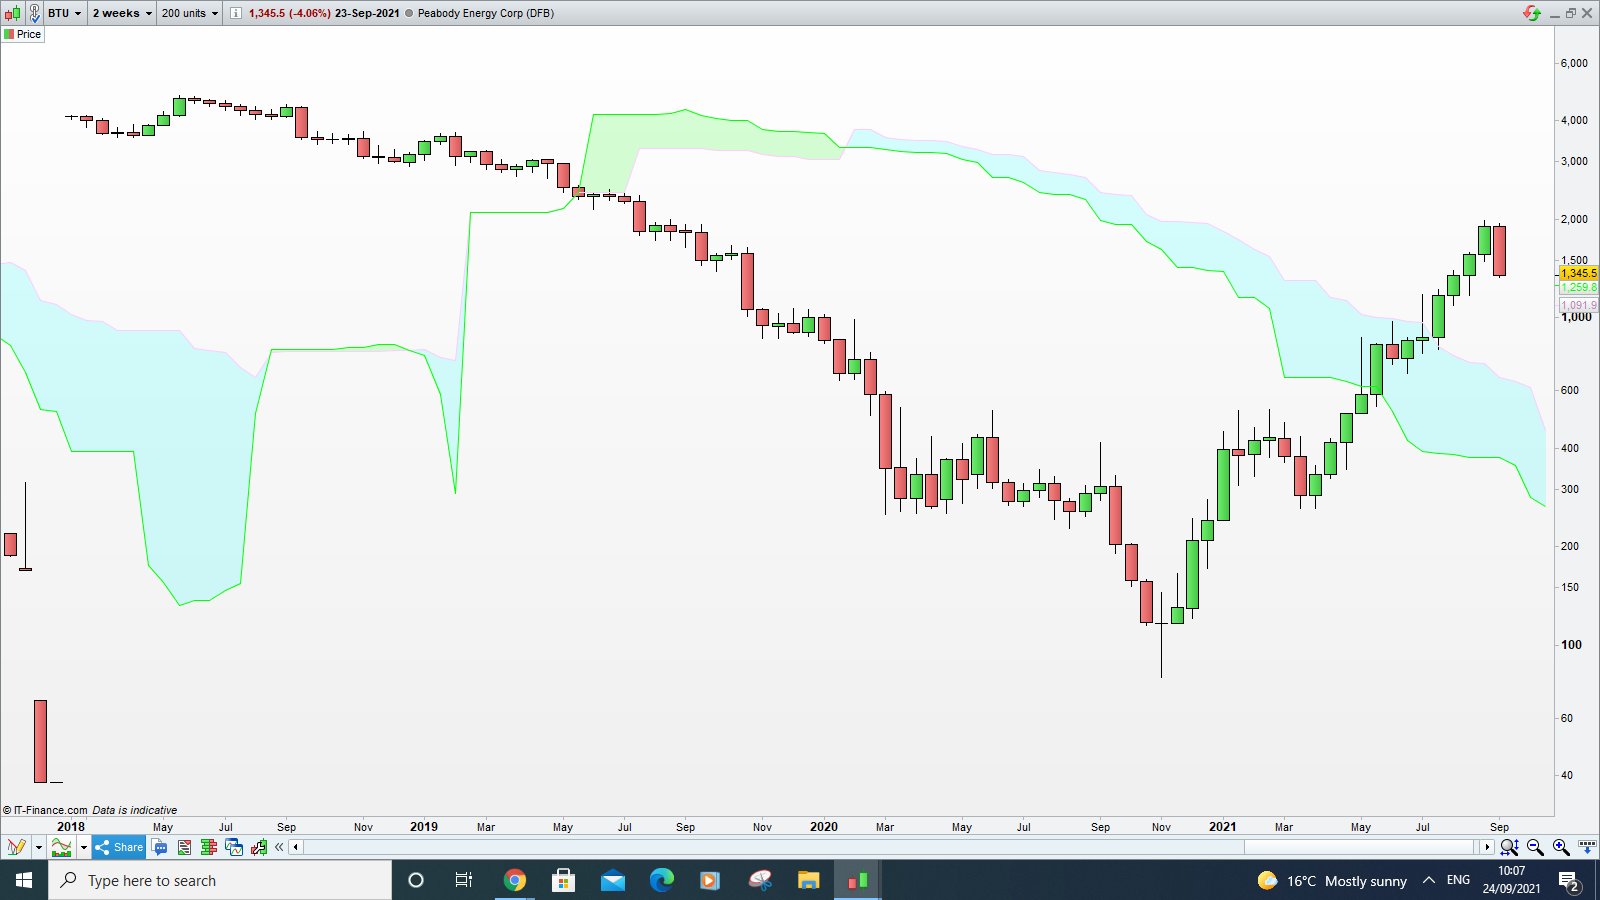
Task: Click the zoom-to-fit magnifier icon
Action: tap(1509, 847)
